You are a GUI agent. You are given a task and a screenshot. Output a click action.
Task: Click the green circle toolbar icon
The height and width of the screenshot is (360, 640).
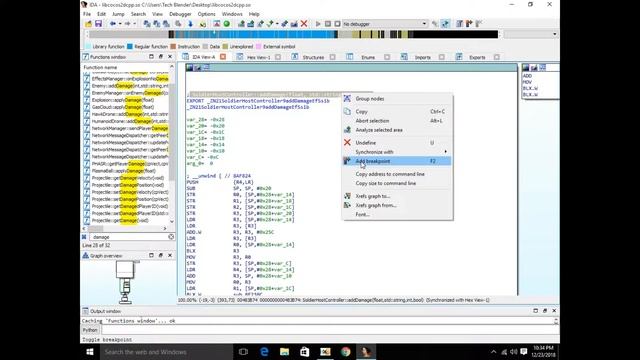pos(227,24)
